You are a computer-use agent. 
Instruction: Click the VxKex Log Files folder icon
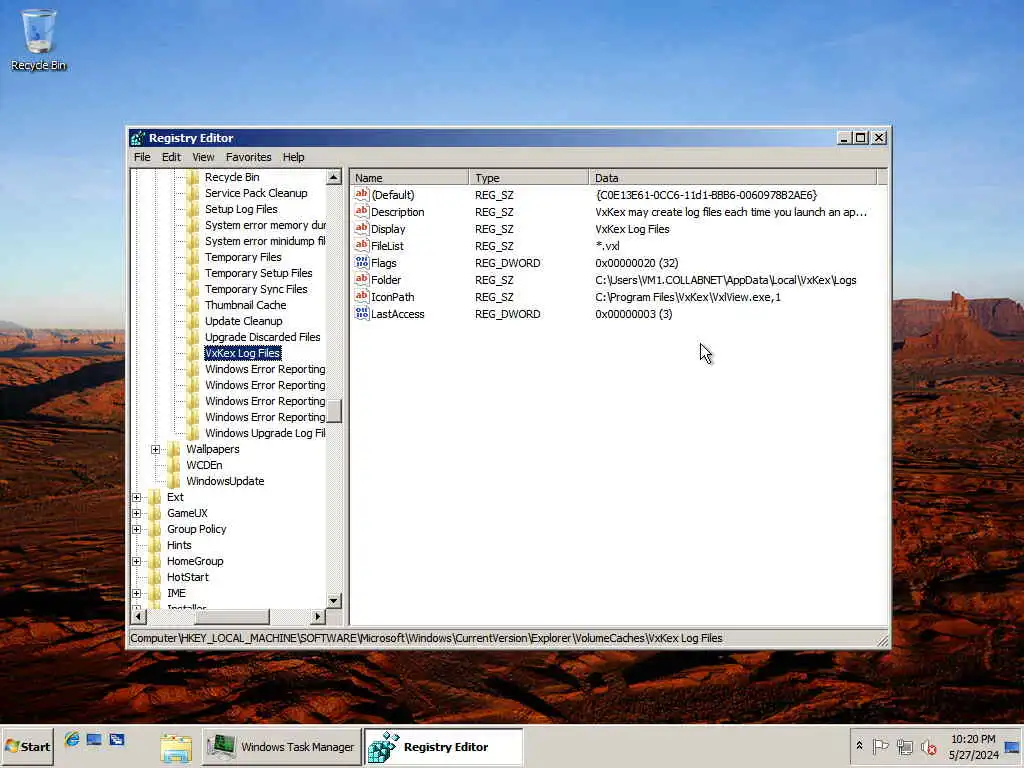pos(193,353)
